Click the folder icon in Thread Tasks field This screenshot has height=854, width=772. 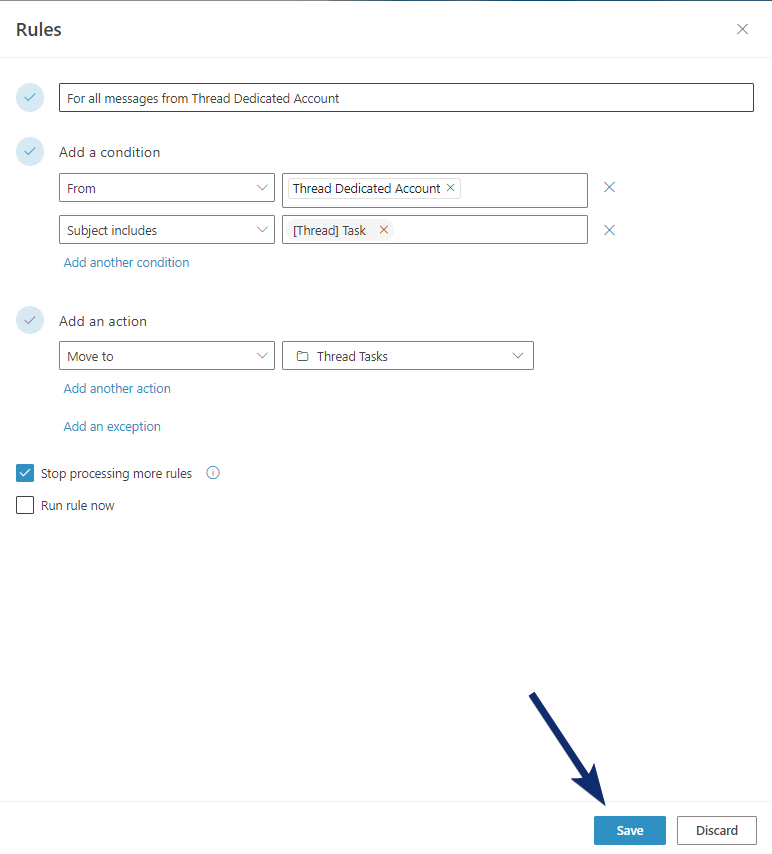302,356
